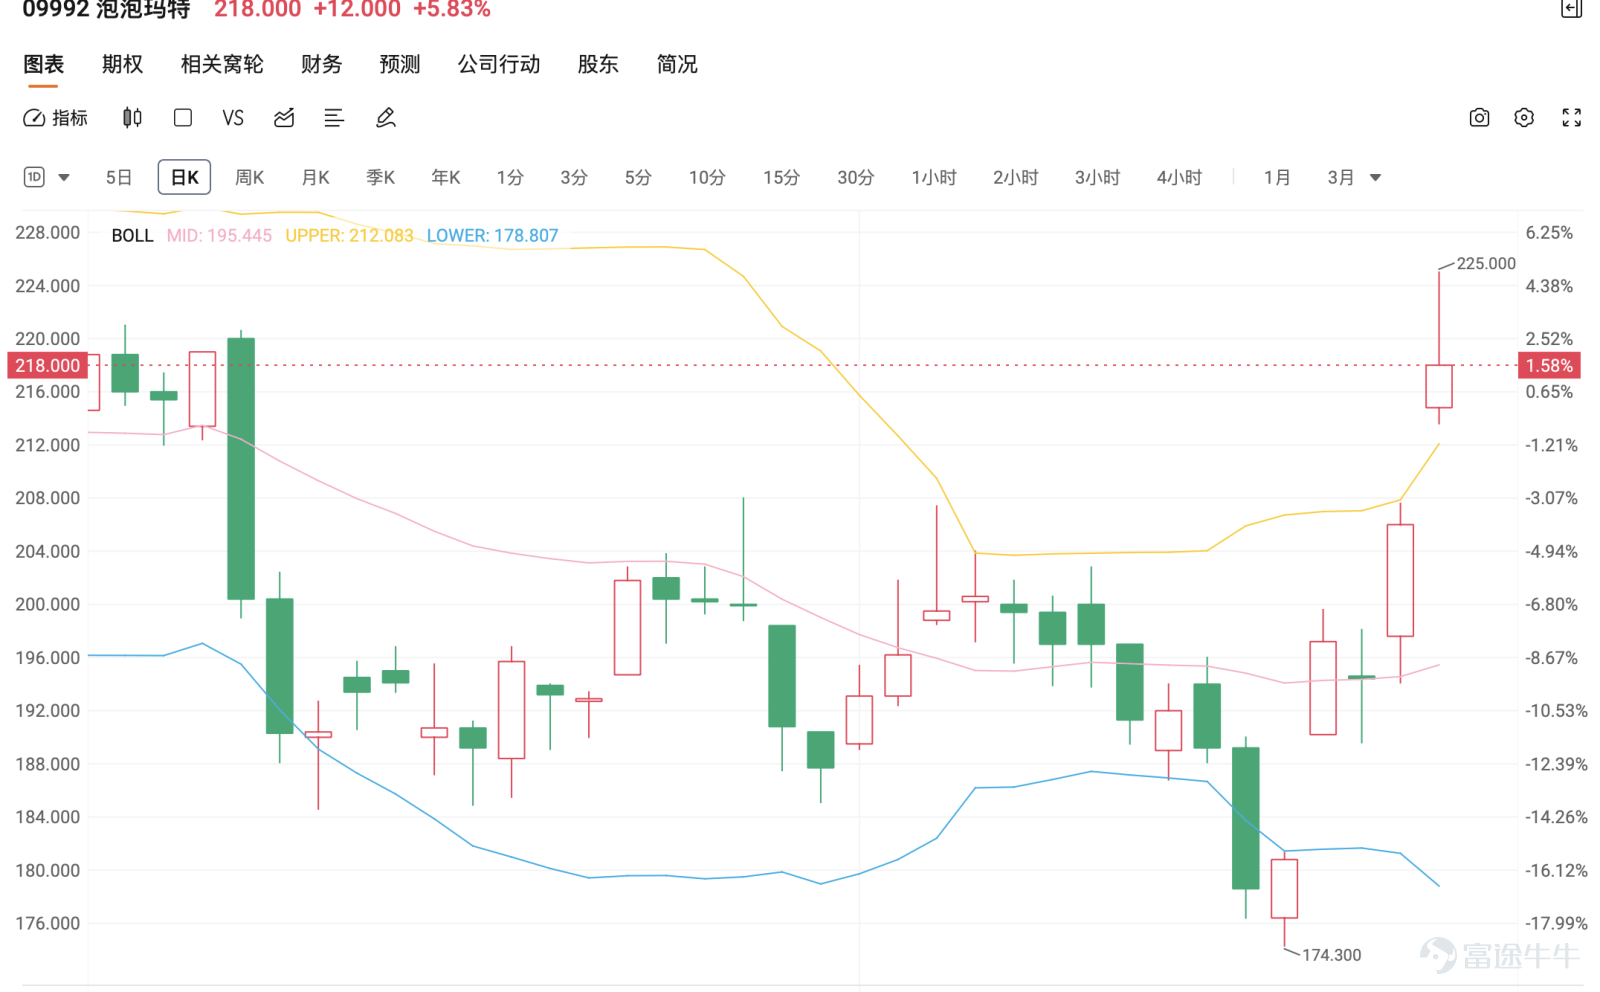Screen dimensions: 1600x992
Task: Open chart settings gear icon
Action: click(1524, 118)
